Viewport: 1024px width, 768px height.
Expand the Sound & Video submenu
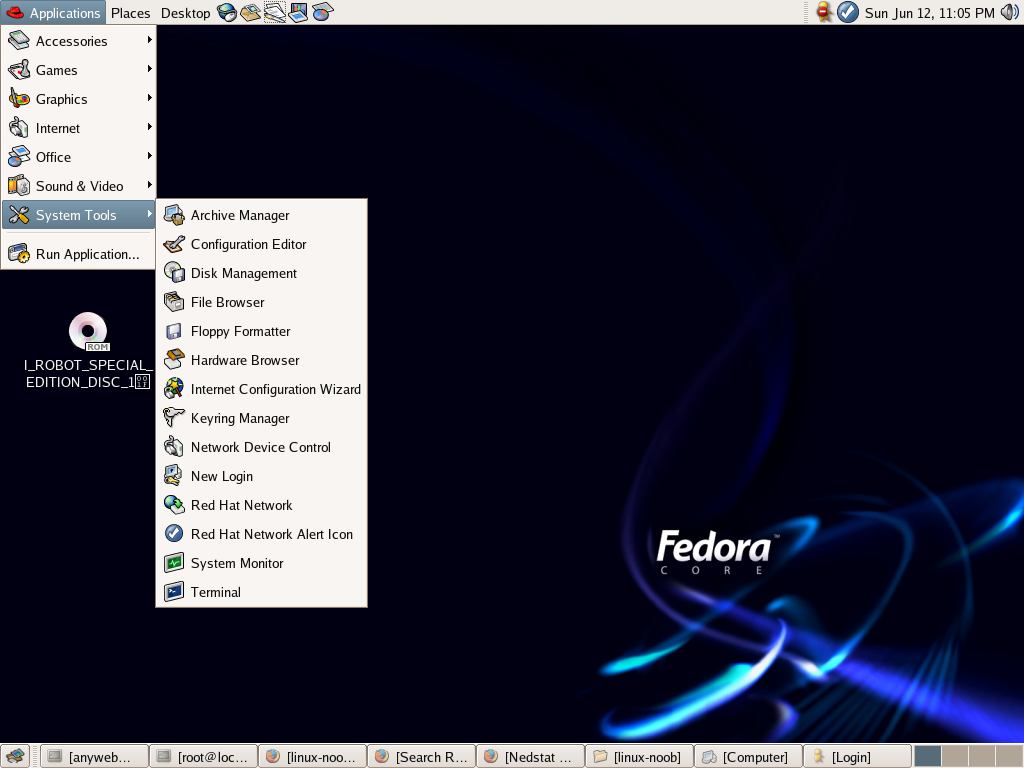[x=79, y=186]
